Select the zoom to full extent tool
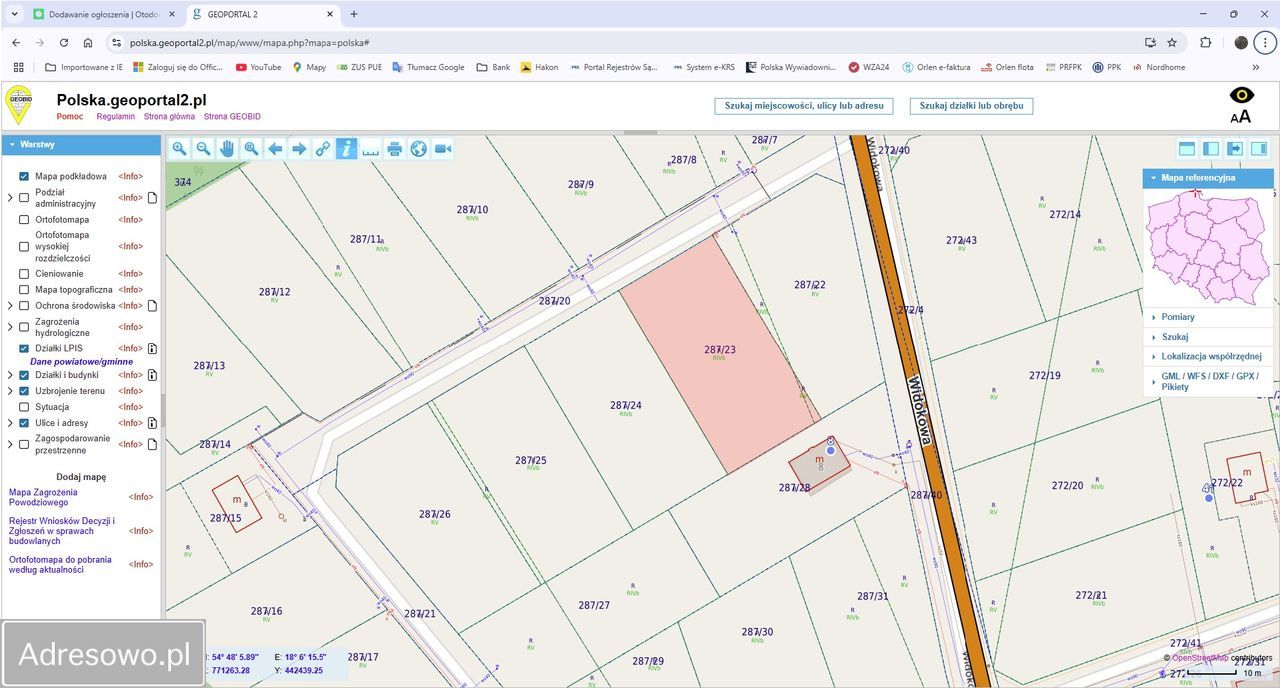The height and width of the screenshot is (688, 1280). point(251,149)
